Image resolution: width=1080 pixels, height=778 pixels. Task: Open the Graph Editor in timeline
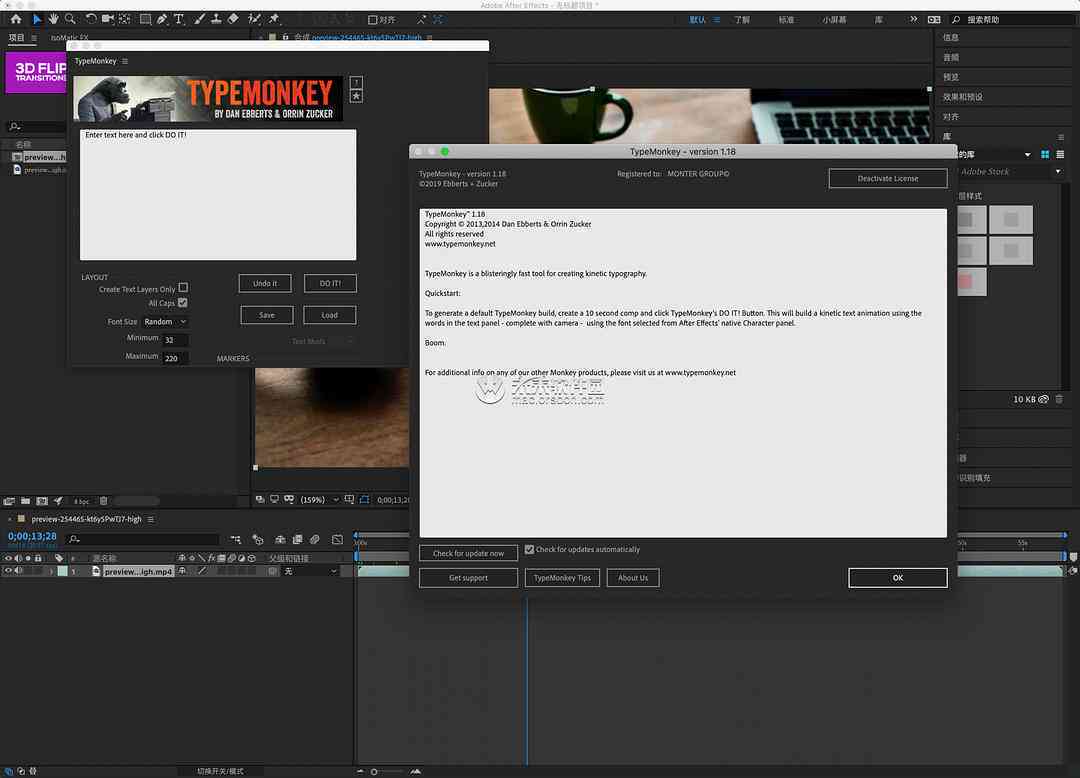pyautogui.click(x=337, y=540)
